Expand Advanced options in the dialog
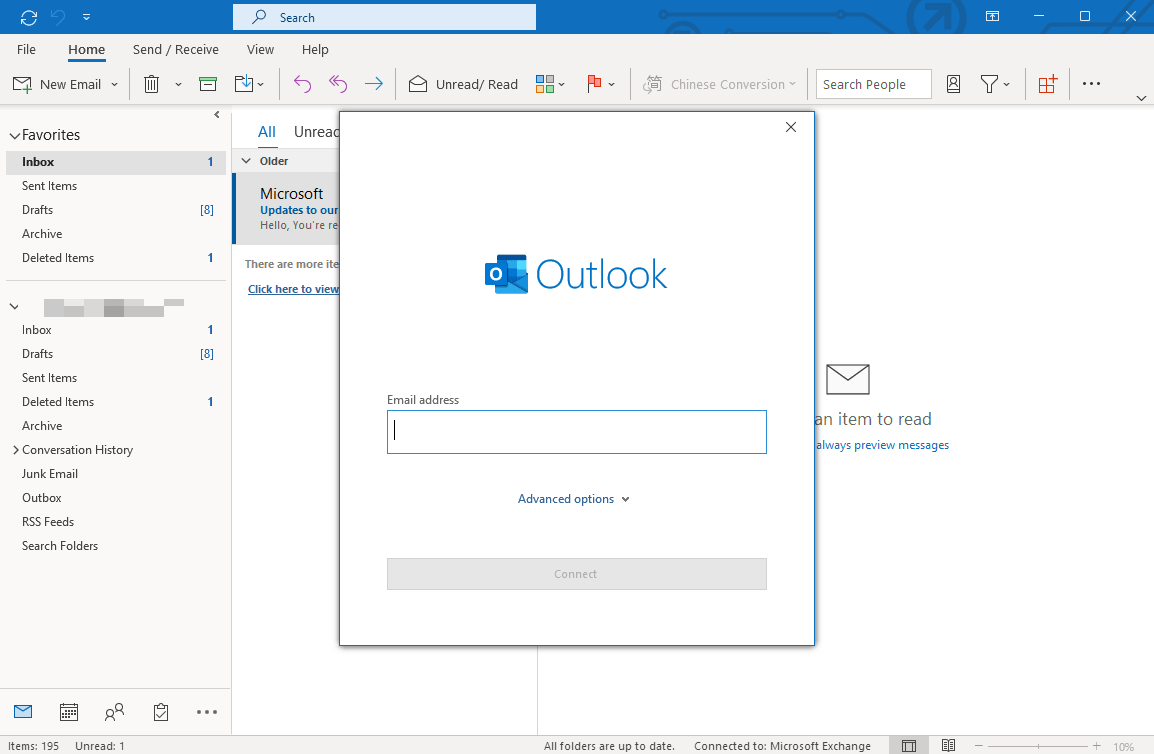This screenshot has height=754, width=1154. click(574, 498)
